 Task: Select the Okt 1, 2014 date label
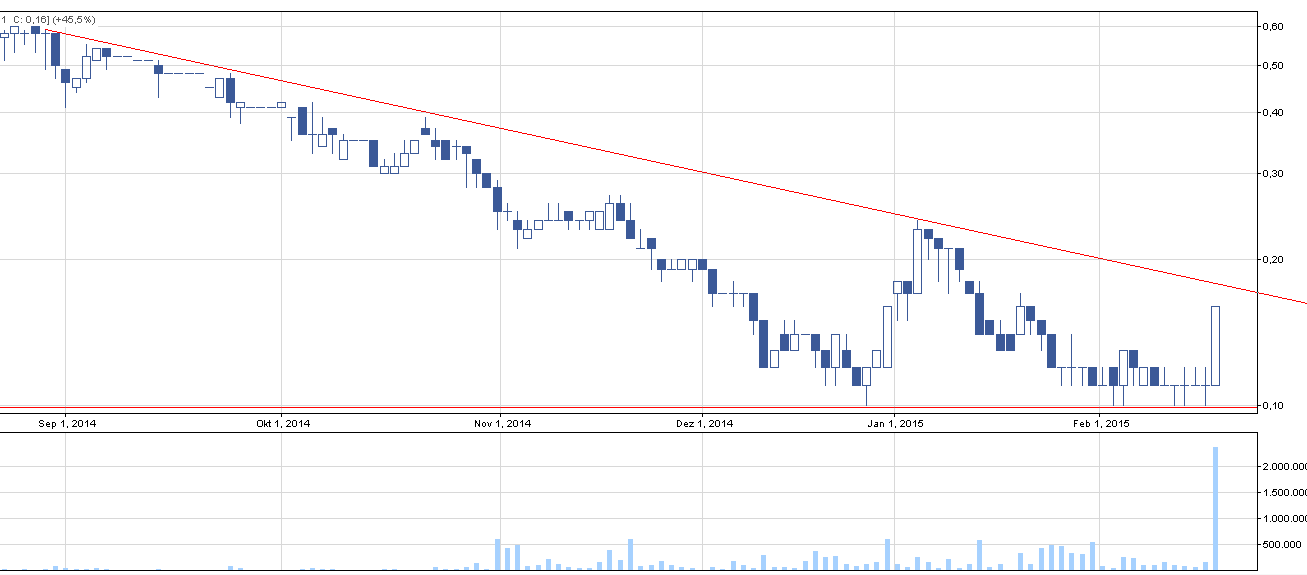click(284, 424)
